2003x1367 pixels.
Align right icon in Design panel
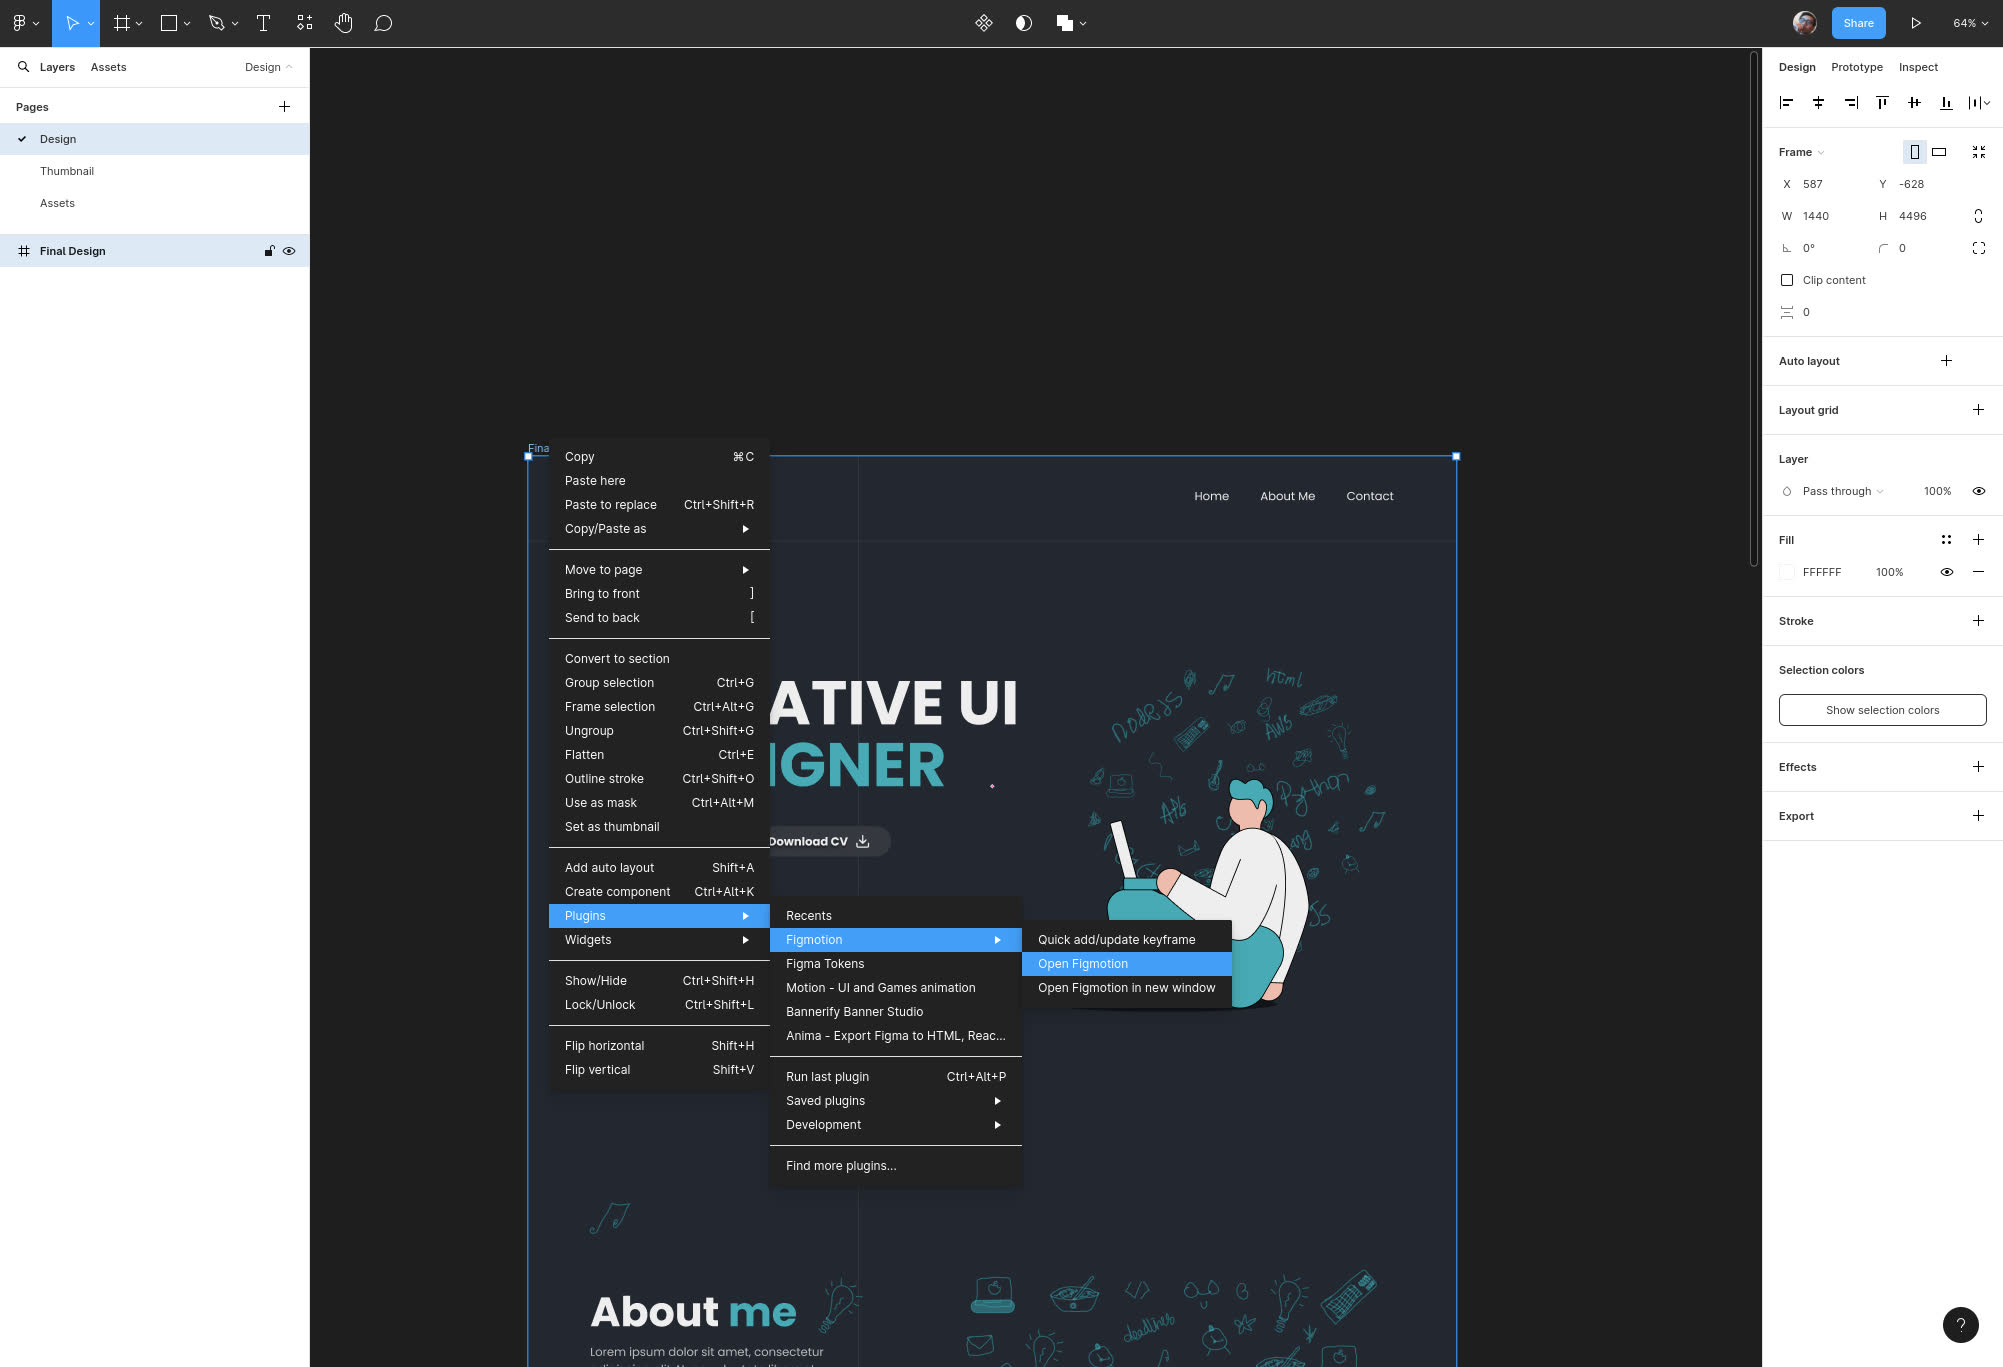[1851, 102]
